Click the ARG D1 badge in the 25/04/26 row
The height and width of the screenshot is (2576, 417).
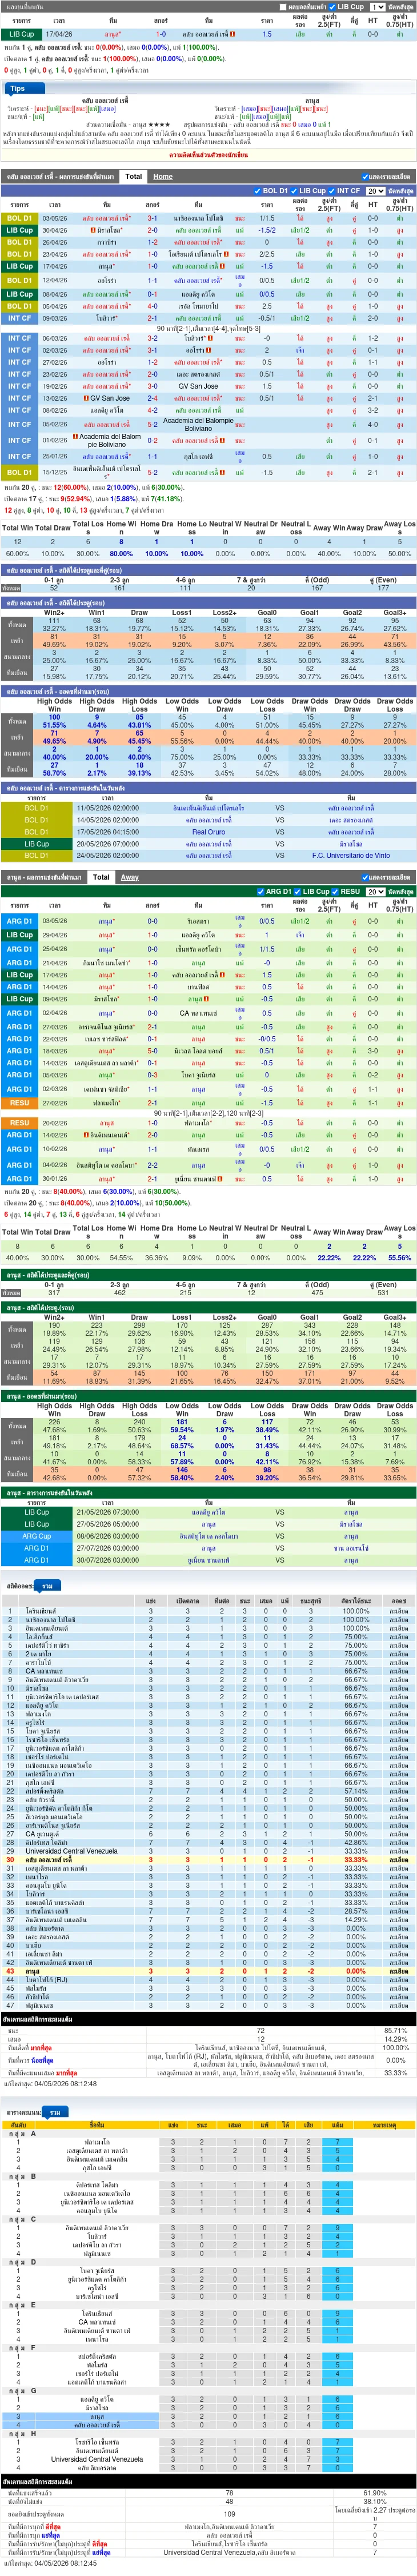click(x=19, y=949)
